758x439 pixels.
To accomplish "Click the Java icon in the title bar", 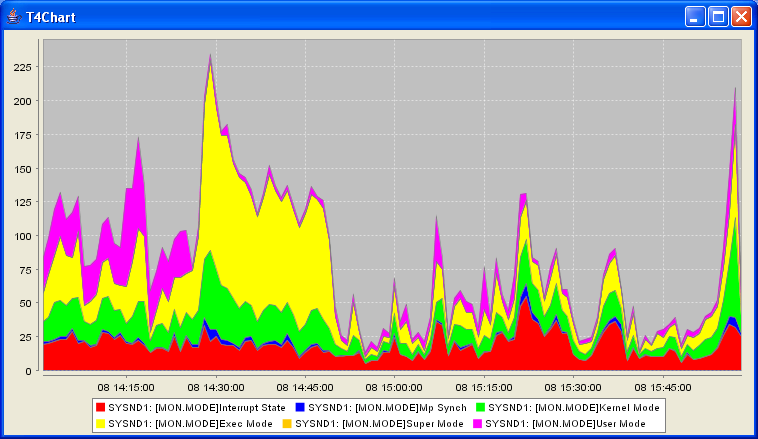I will tap(13, 17).
